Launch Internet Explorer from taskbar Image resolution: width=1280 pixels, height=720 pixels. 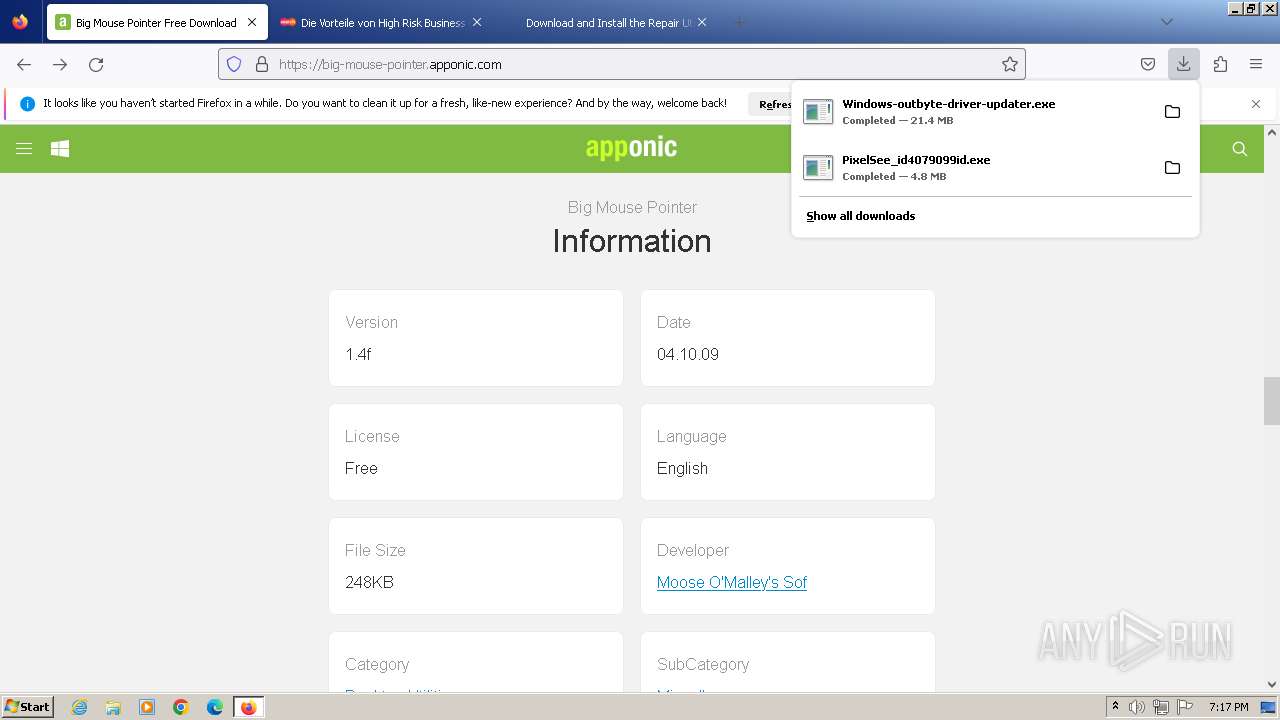[x=79, y=707]
